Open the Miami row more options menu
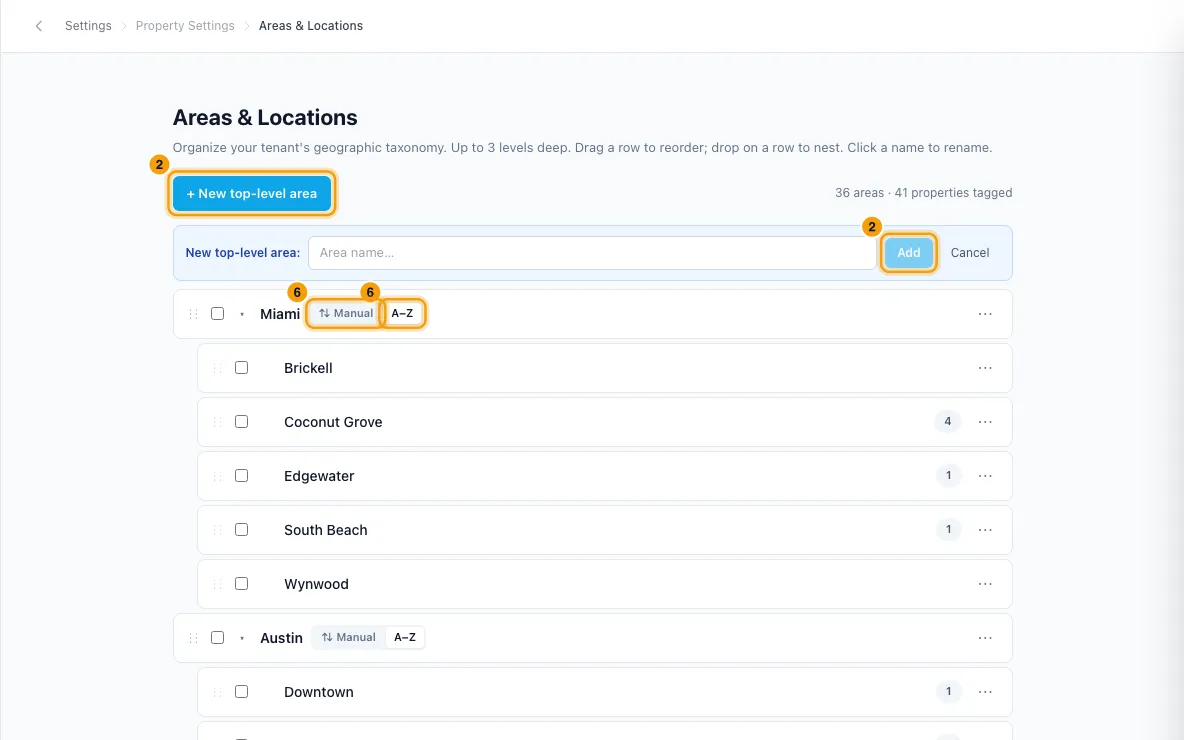1184x740 pixels. point(985,314)
